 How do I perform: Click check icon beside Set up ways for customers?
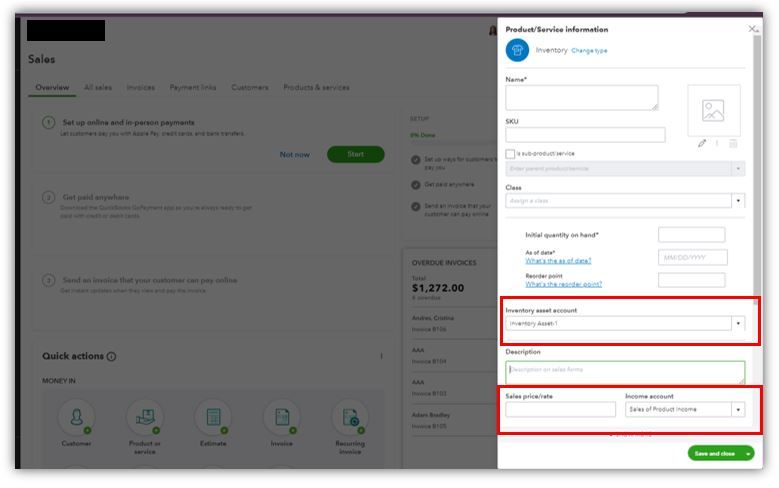pos(416,160)
